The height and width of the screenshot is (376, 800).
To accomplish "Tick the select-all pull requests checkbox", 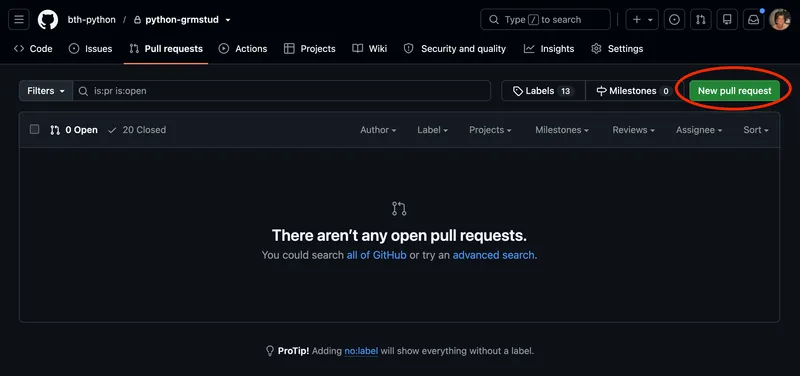I will pos(34,130).
